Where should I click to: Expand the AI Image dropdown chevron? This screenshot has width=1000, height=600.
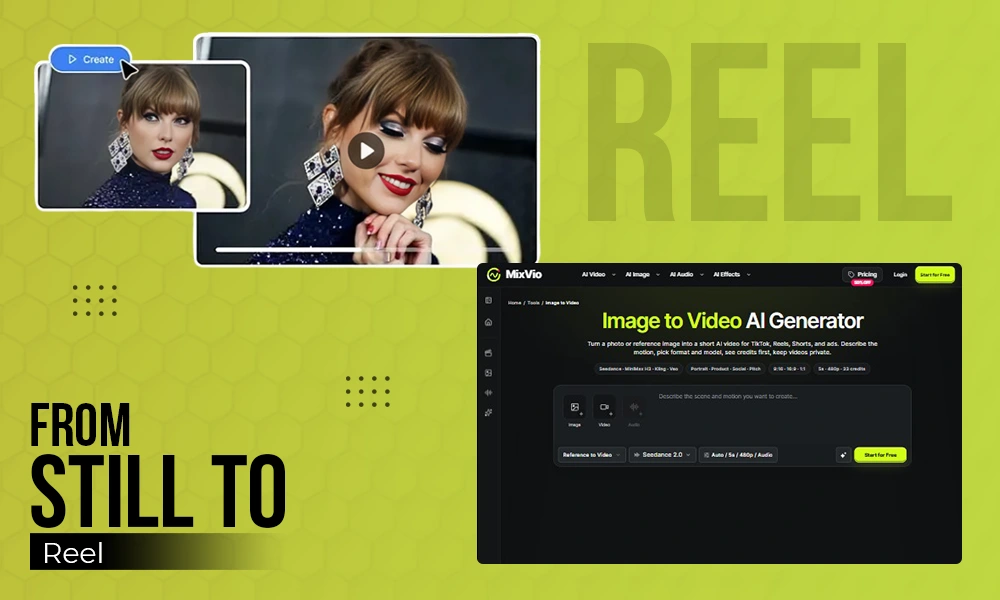coord(658,275)
